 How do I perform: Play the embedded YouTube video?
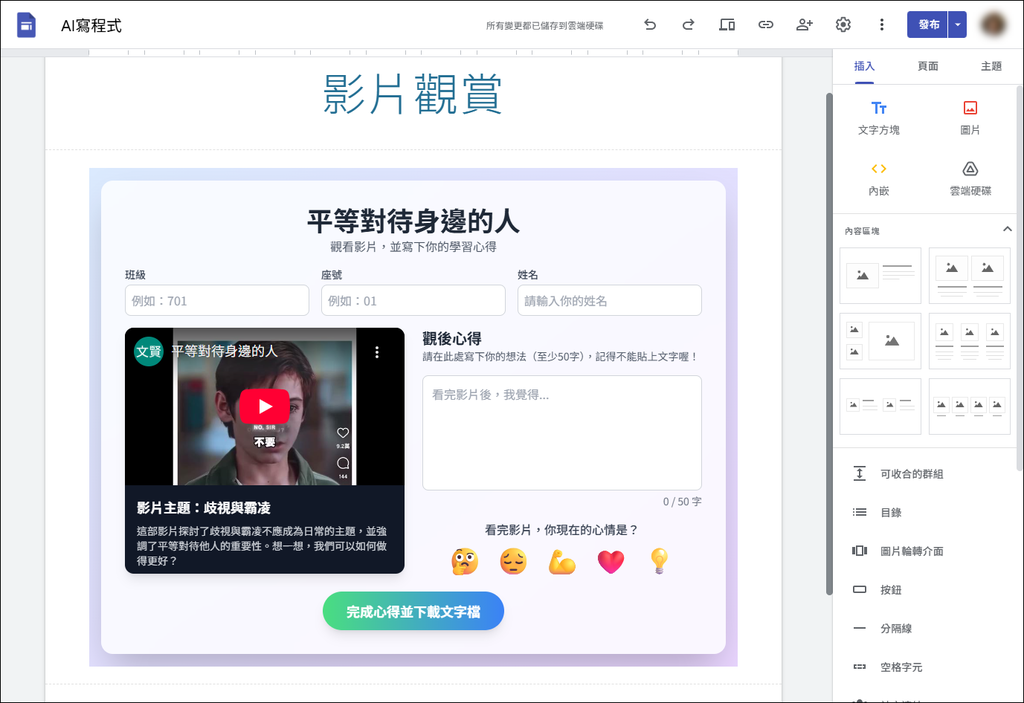[264, 406]
